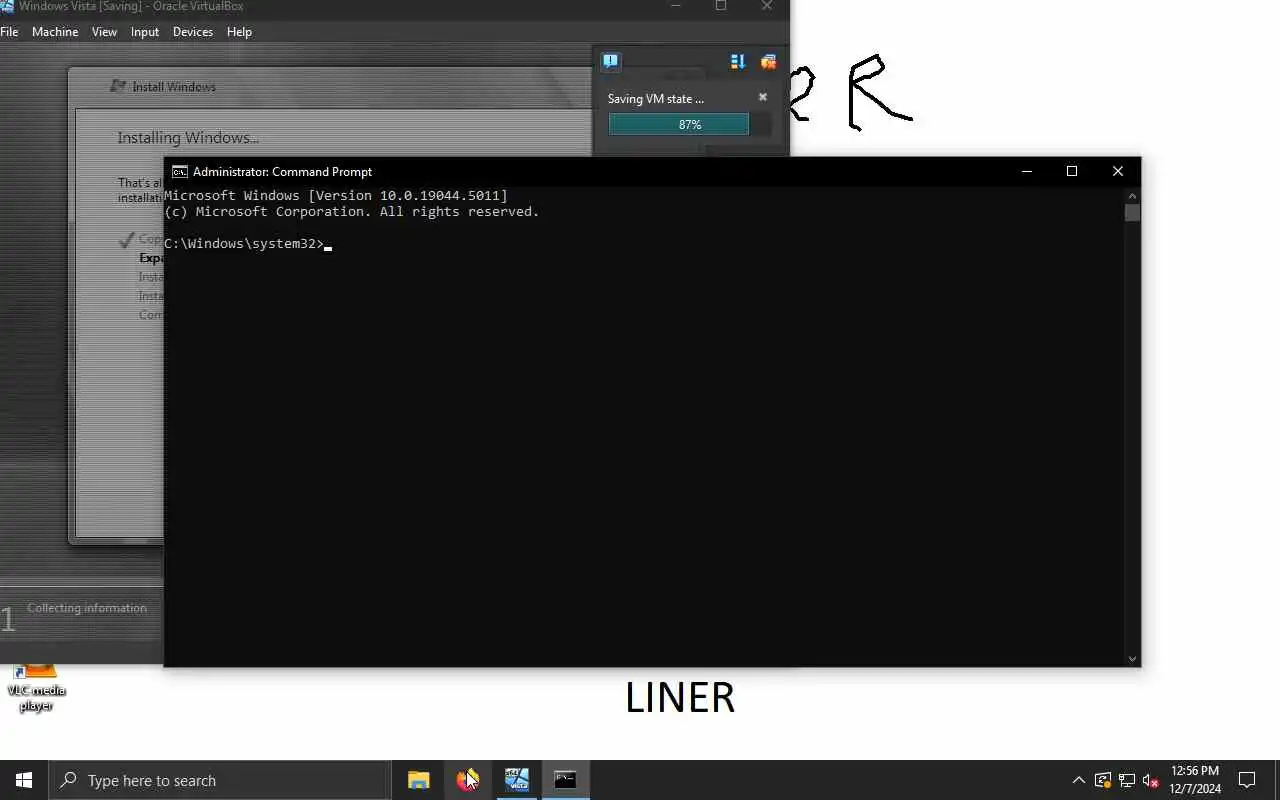Image resolution: width=1280 pixels, height=800 pixels.
Task: Open the Windows Start menu
Action: 24,780
